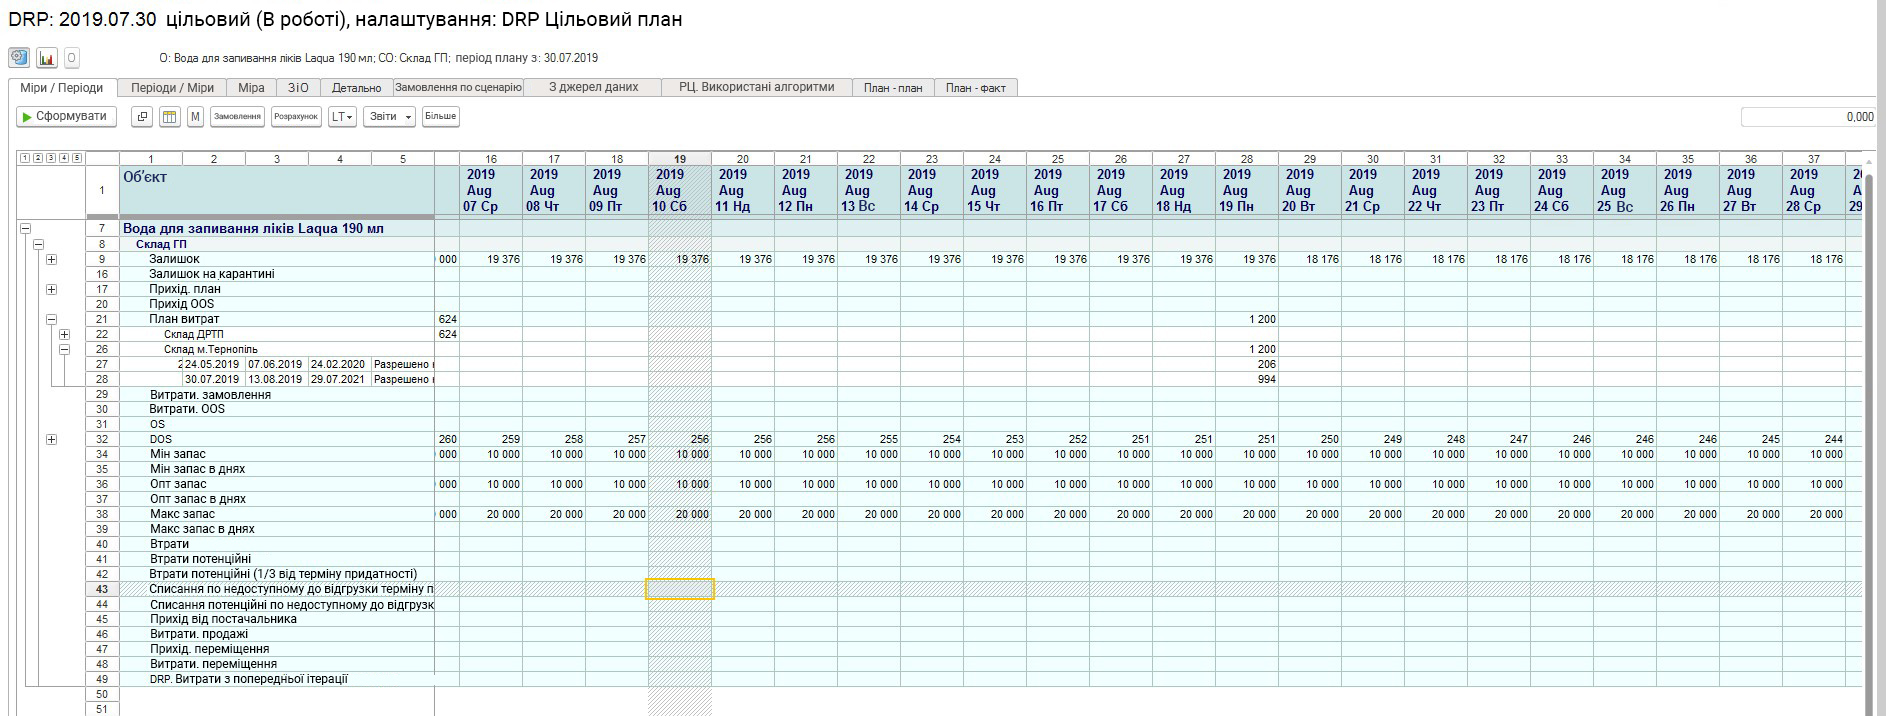Screen dimensions: 1886x716
Task: Select the Витрати. продажі row label
Action: pos(199,634)
